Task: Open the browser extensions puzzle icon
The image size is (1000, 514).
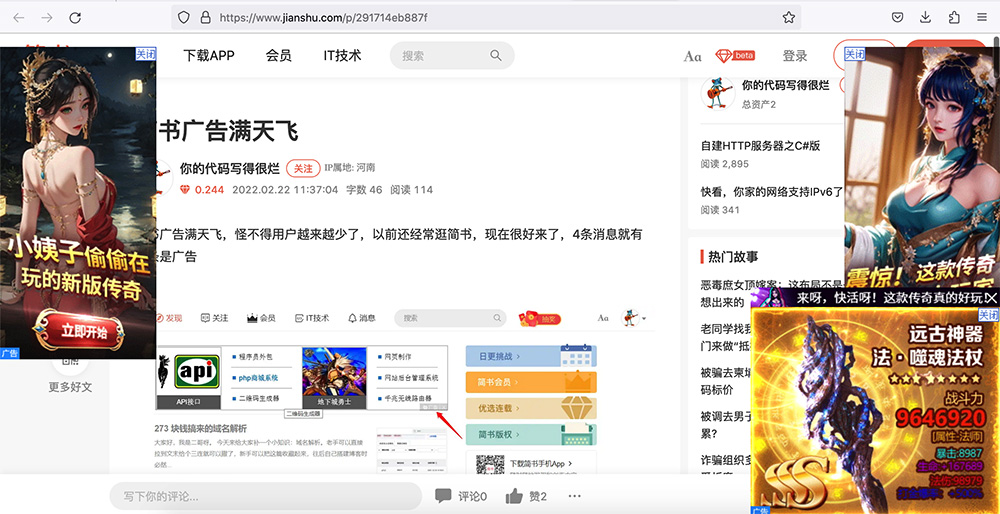Action: (x=954, y=17)
